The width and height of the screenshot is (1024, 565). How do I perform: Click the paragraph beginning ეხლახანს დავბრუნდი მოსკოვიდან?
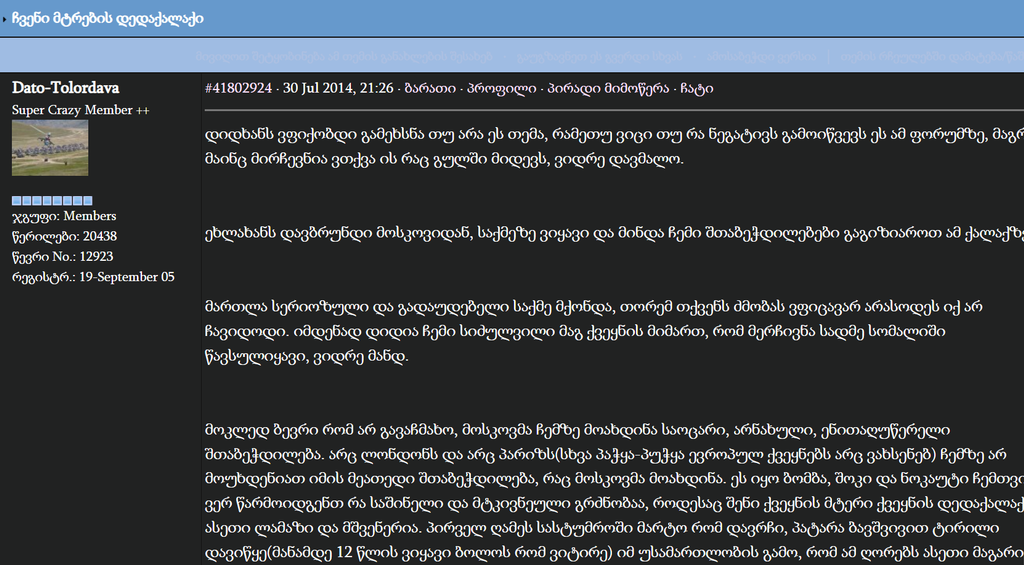coord(614,235)
